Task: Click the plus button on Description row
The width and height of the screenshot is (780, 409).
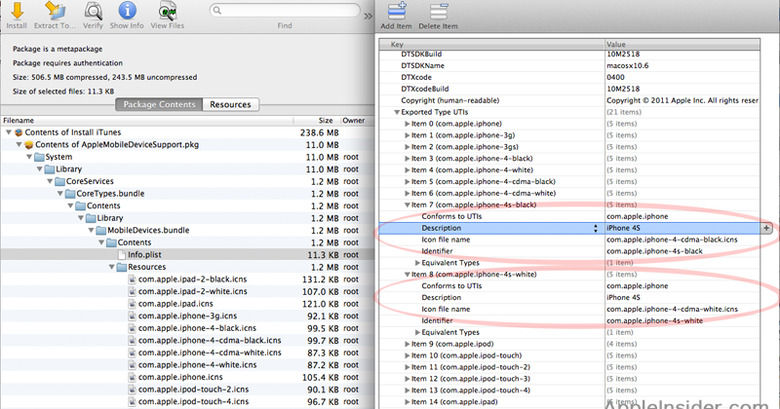Action: (x=767, y=228)
